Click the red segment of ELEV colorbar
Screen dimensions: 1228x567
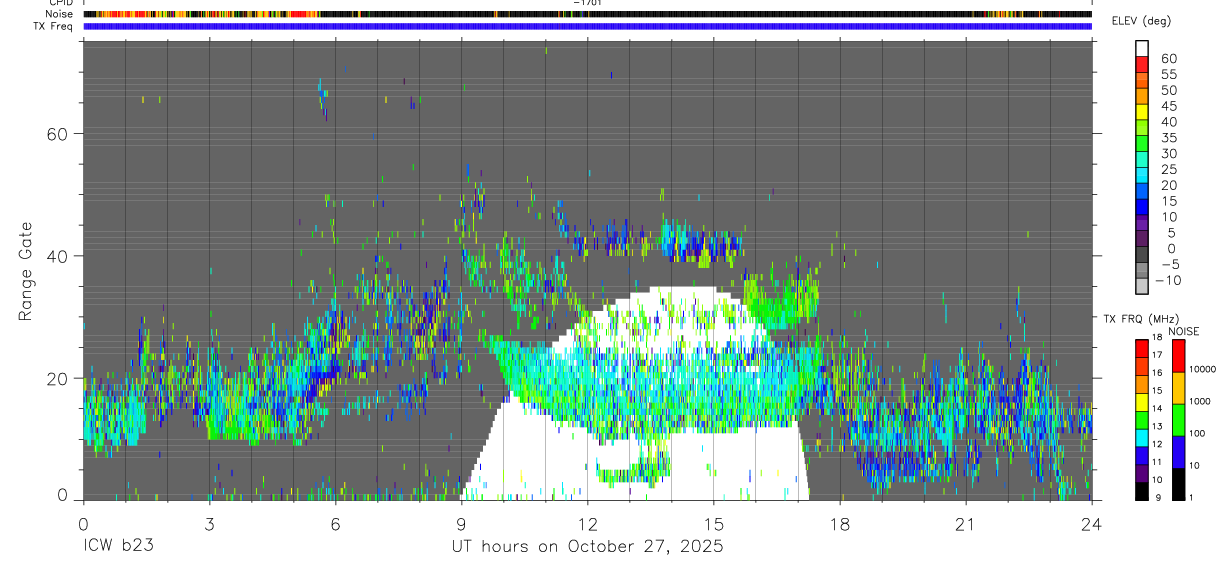(x=1142, y=64)
